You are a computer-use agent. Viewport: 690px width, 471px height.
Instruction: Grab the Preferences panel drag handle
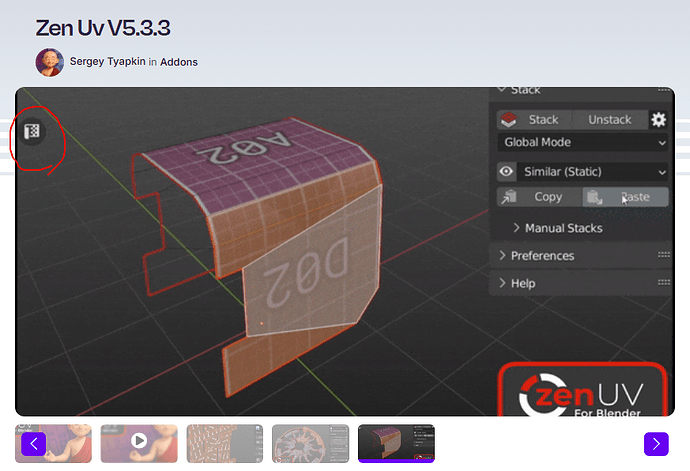click(664, 255)
